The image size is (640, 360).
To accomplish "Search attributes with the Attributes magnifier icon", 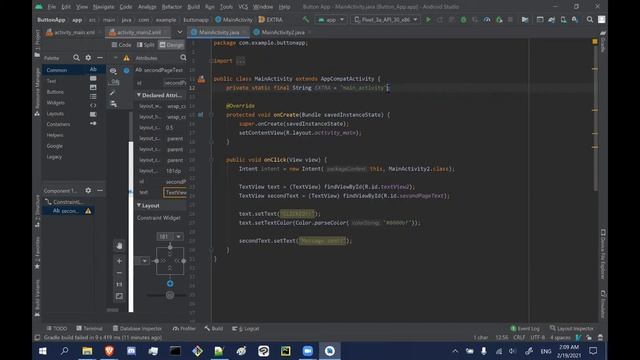I will pos(183,58).
